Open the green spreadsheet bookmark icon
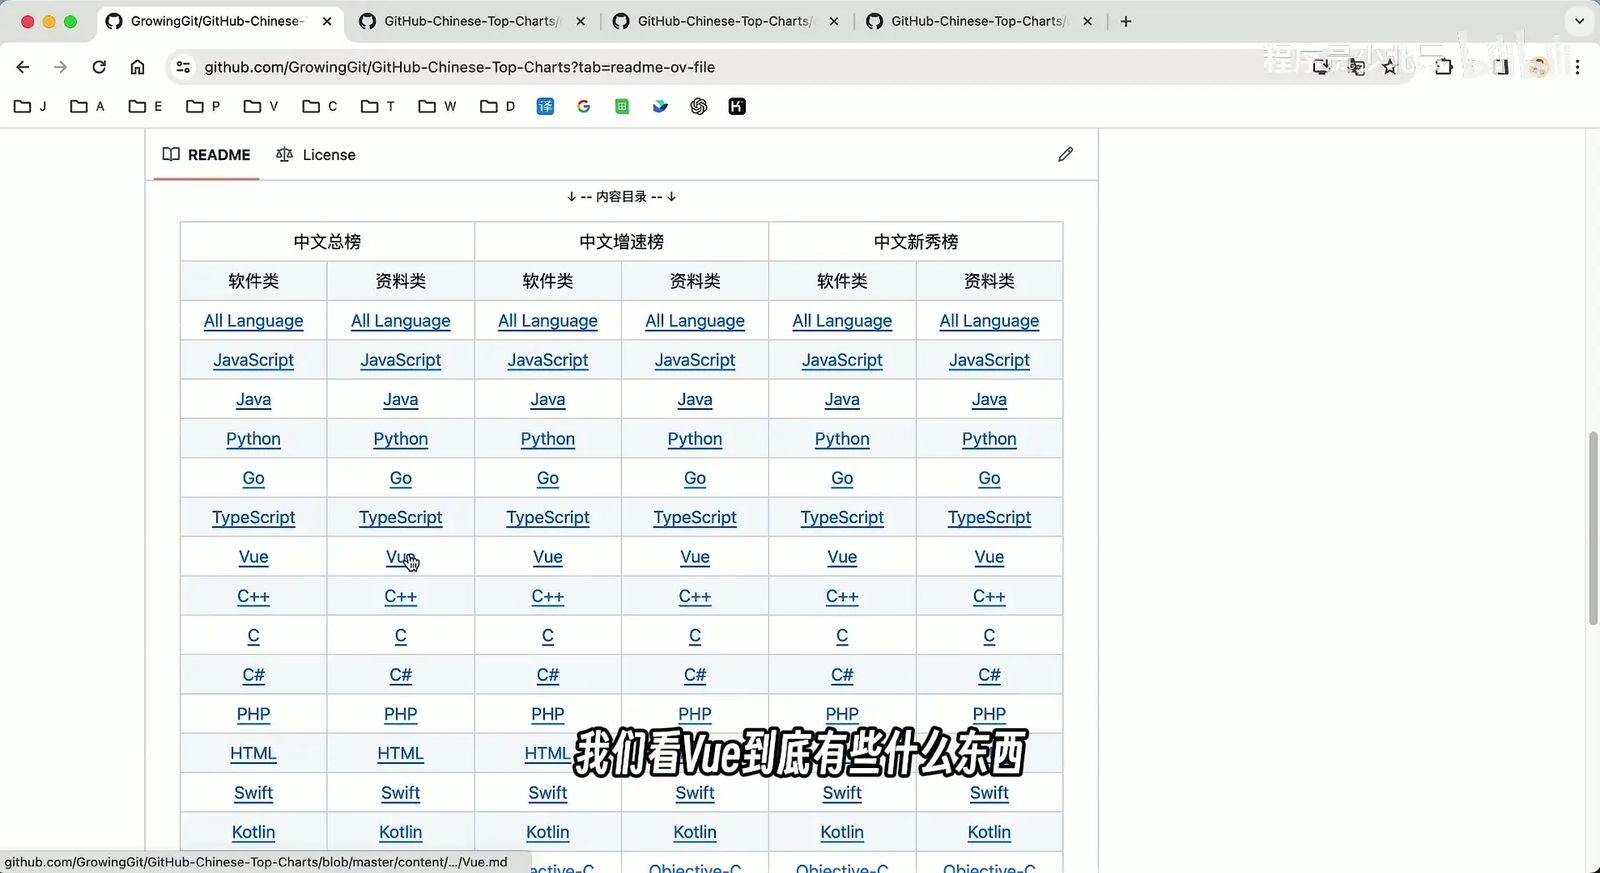Screen dimensions: 1600x873 click(x=622, y=106)
